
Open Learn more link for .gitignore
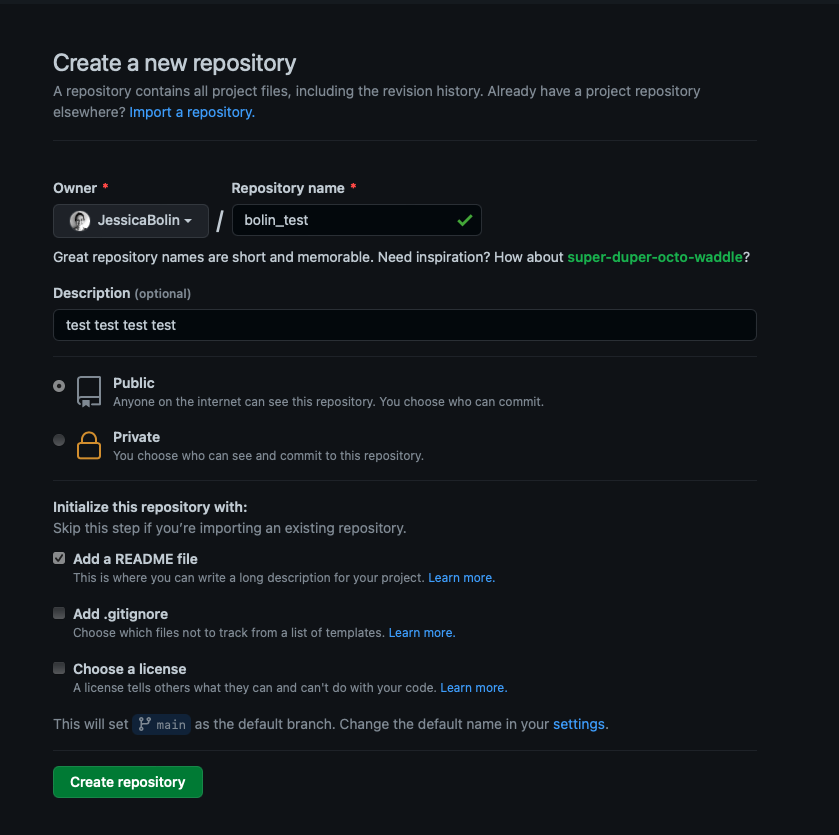[x=421, y=633]
